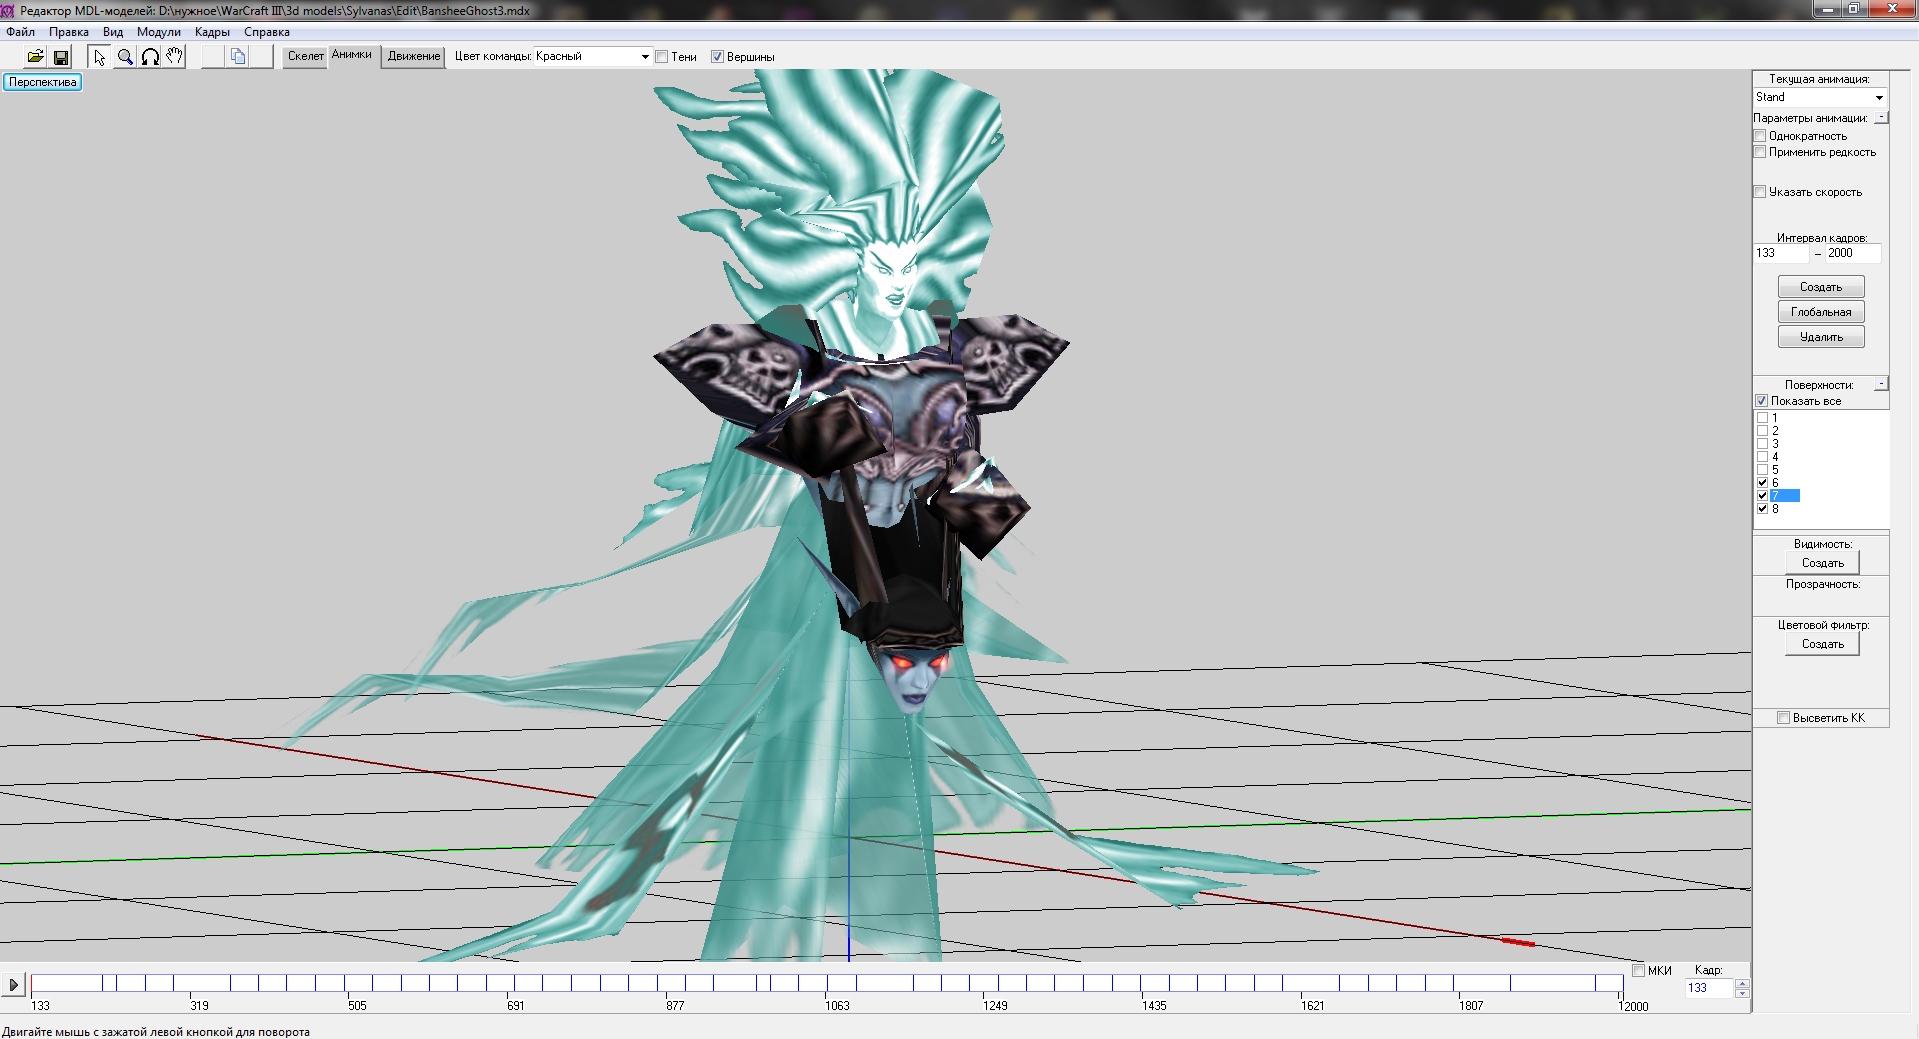Check surface 5 in the surfaces list

pyautogui.click(x=1762, y=470)
